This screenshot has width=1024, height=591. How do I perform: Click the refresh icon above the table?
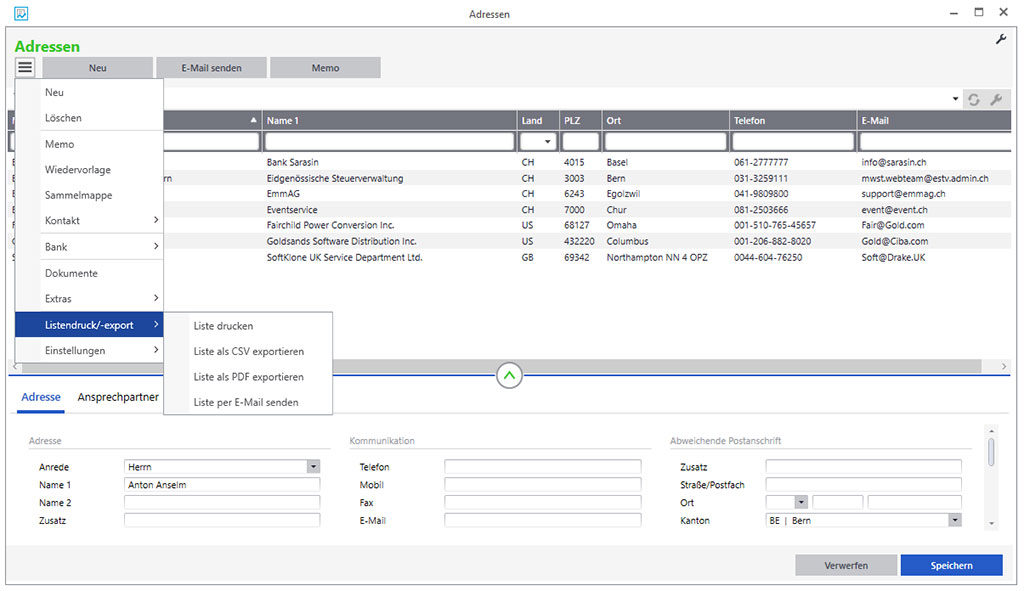[x=974, y=99]
